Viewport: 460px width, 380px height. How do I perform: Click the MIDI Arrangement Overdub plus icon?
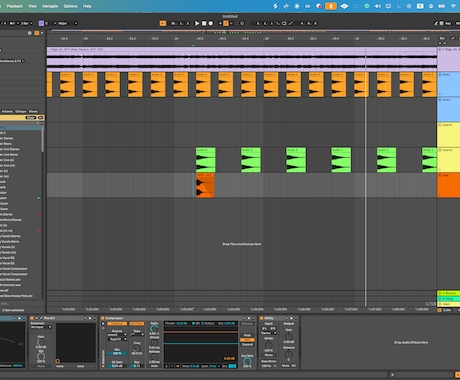[x=220, y=23]
